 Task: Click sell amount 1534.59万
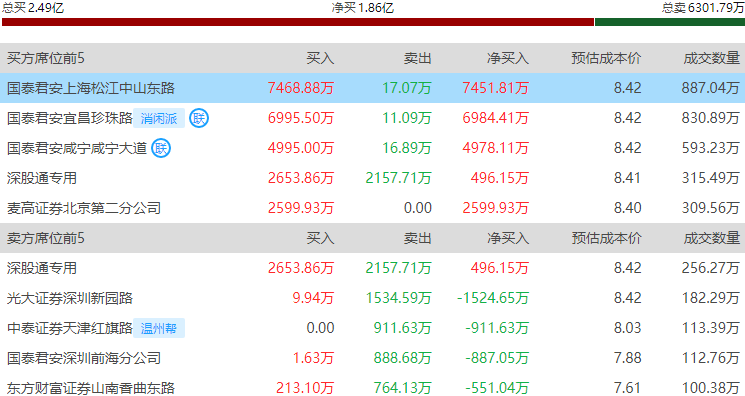coord(398,298)
